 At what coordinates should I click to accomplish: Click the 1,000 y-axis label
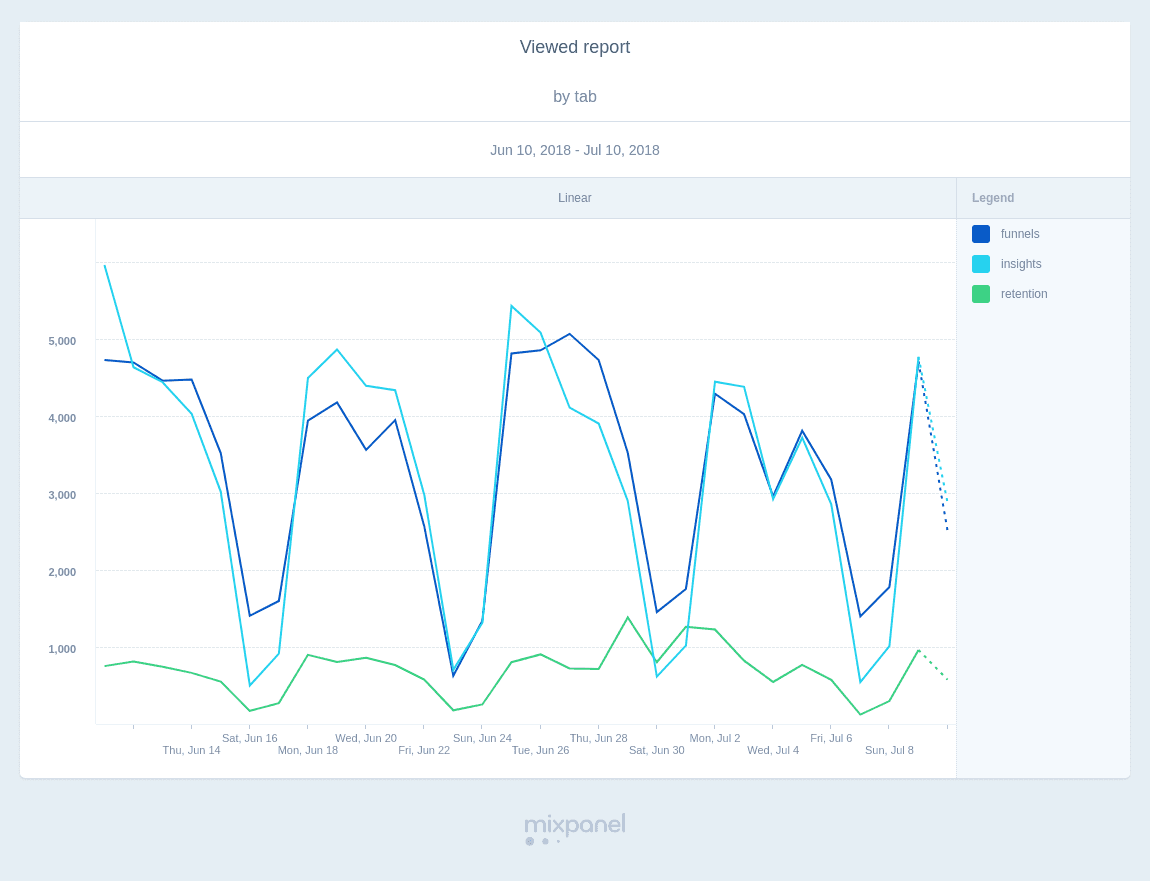tap(62, 649)
